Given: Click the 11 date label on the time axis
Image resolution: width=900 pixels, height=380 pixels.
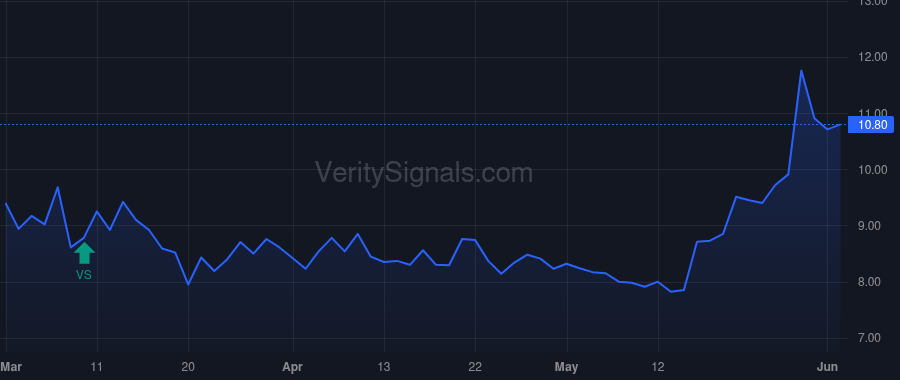Looking at the screenshot, I should point(97,367).
